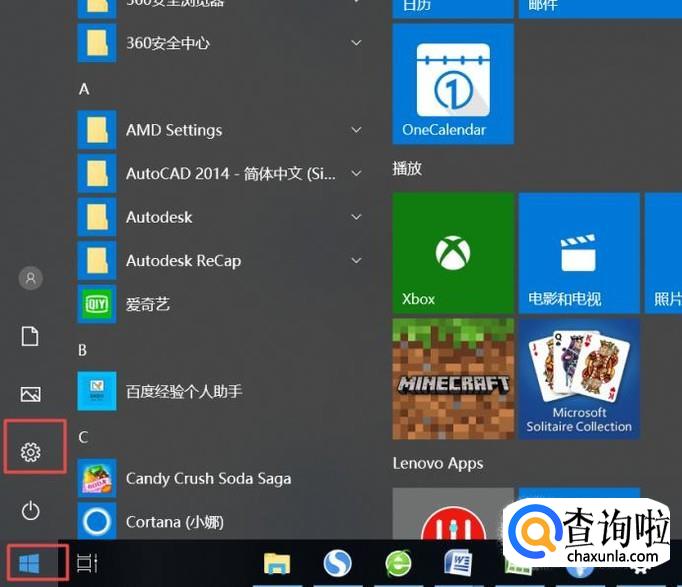
Task: Open the 照片 tile
Action: [663, 253]
